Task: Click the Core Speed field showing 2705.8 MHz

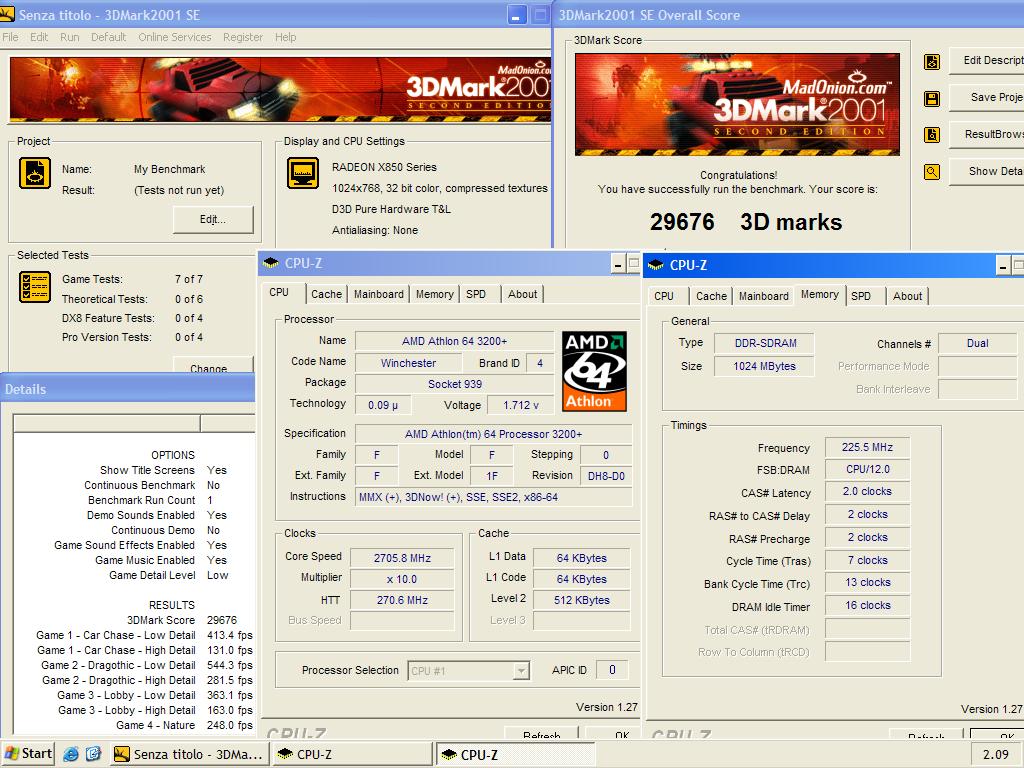Action: [402, 558]
